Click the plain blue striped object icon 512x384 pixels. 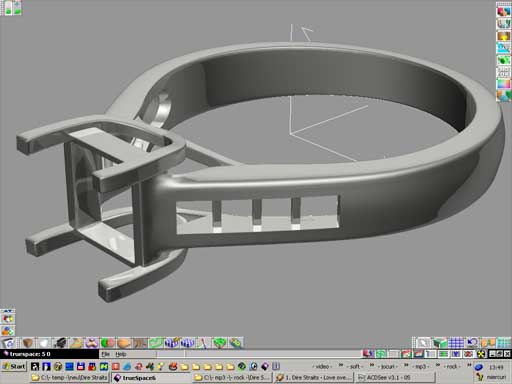coord(188,343)
